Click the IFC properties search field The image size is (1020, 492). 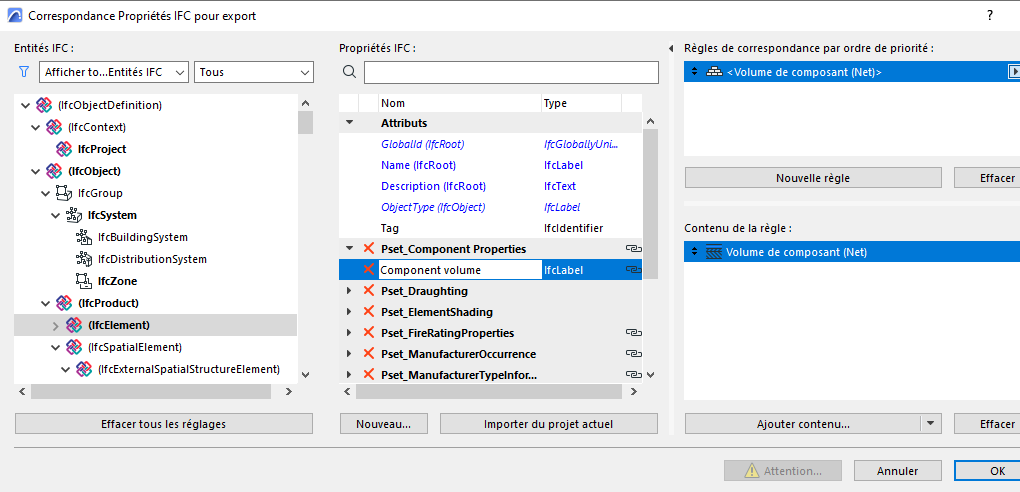pos(511,72)
